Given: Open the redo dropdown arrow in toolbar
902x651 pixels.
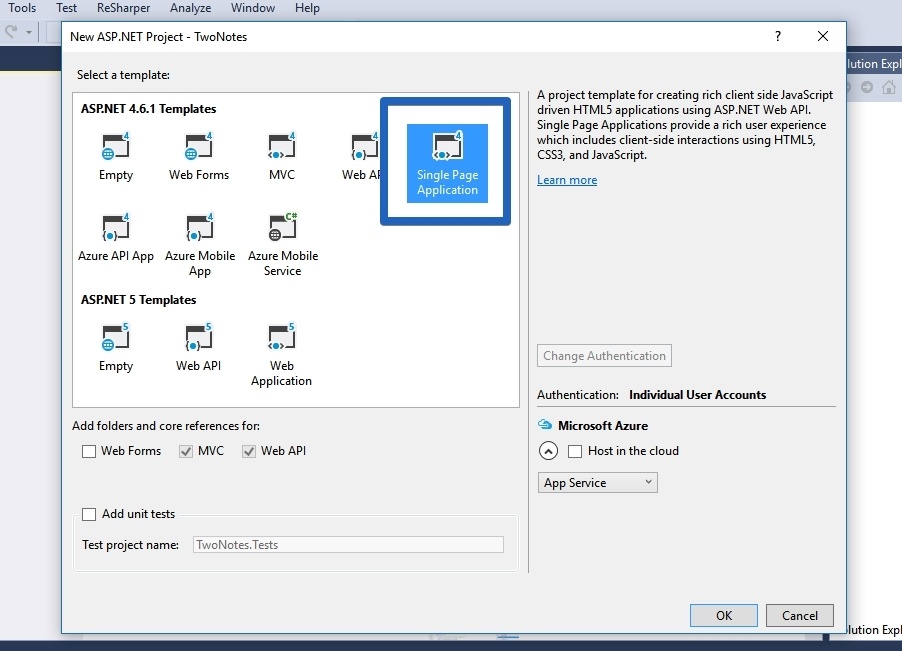Looking at the screenshot, I should 29,32.
